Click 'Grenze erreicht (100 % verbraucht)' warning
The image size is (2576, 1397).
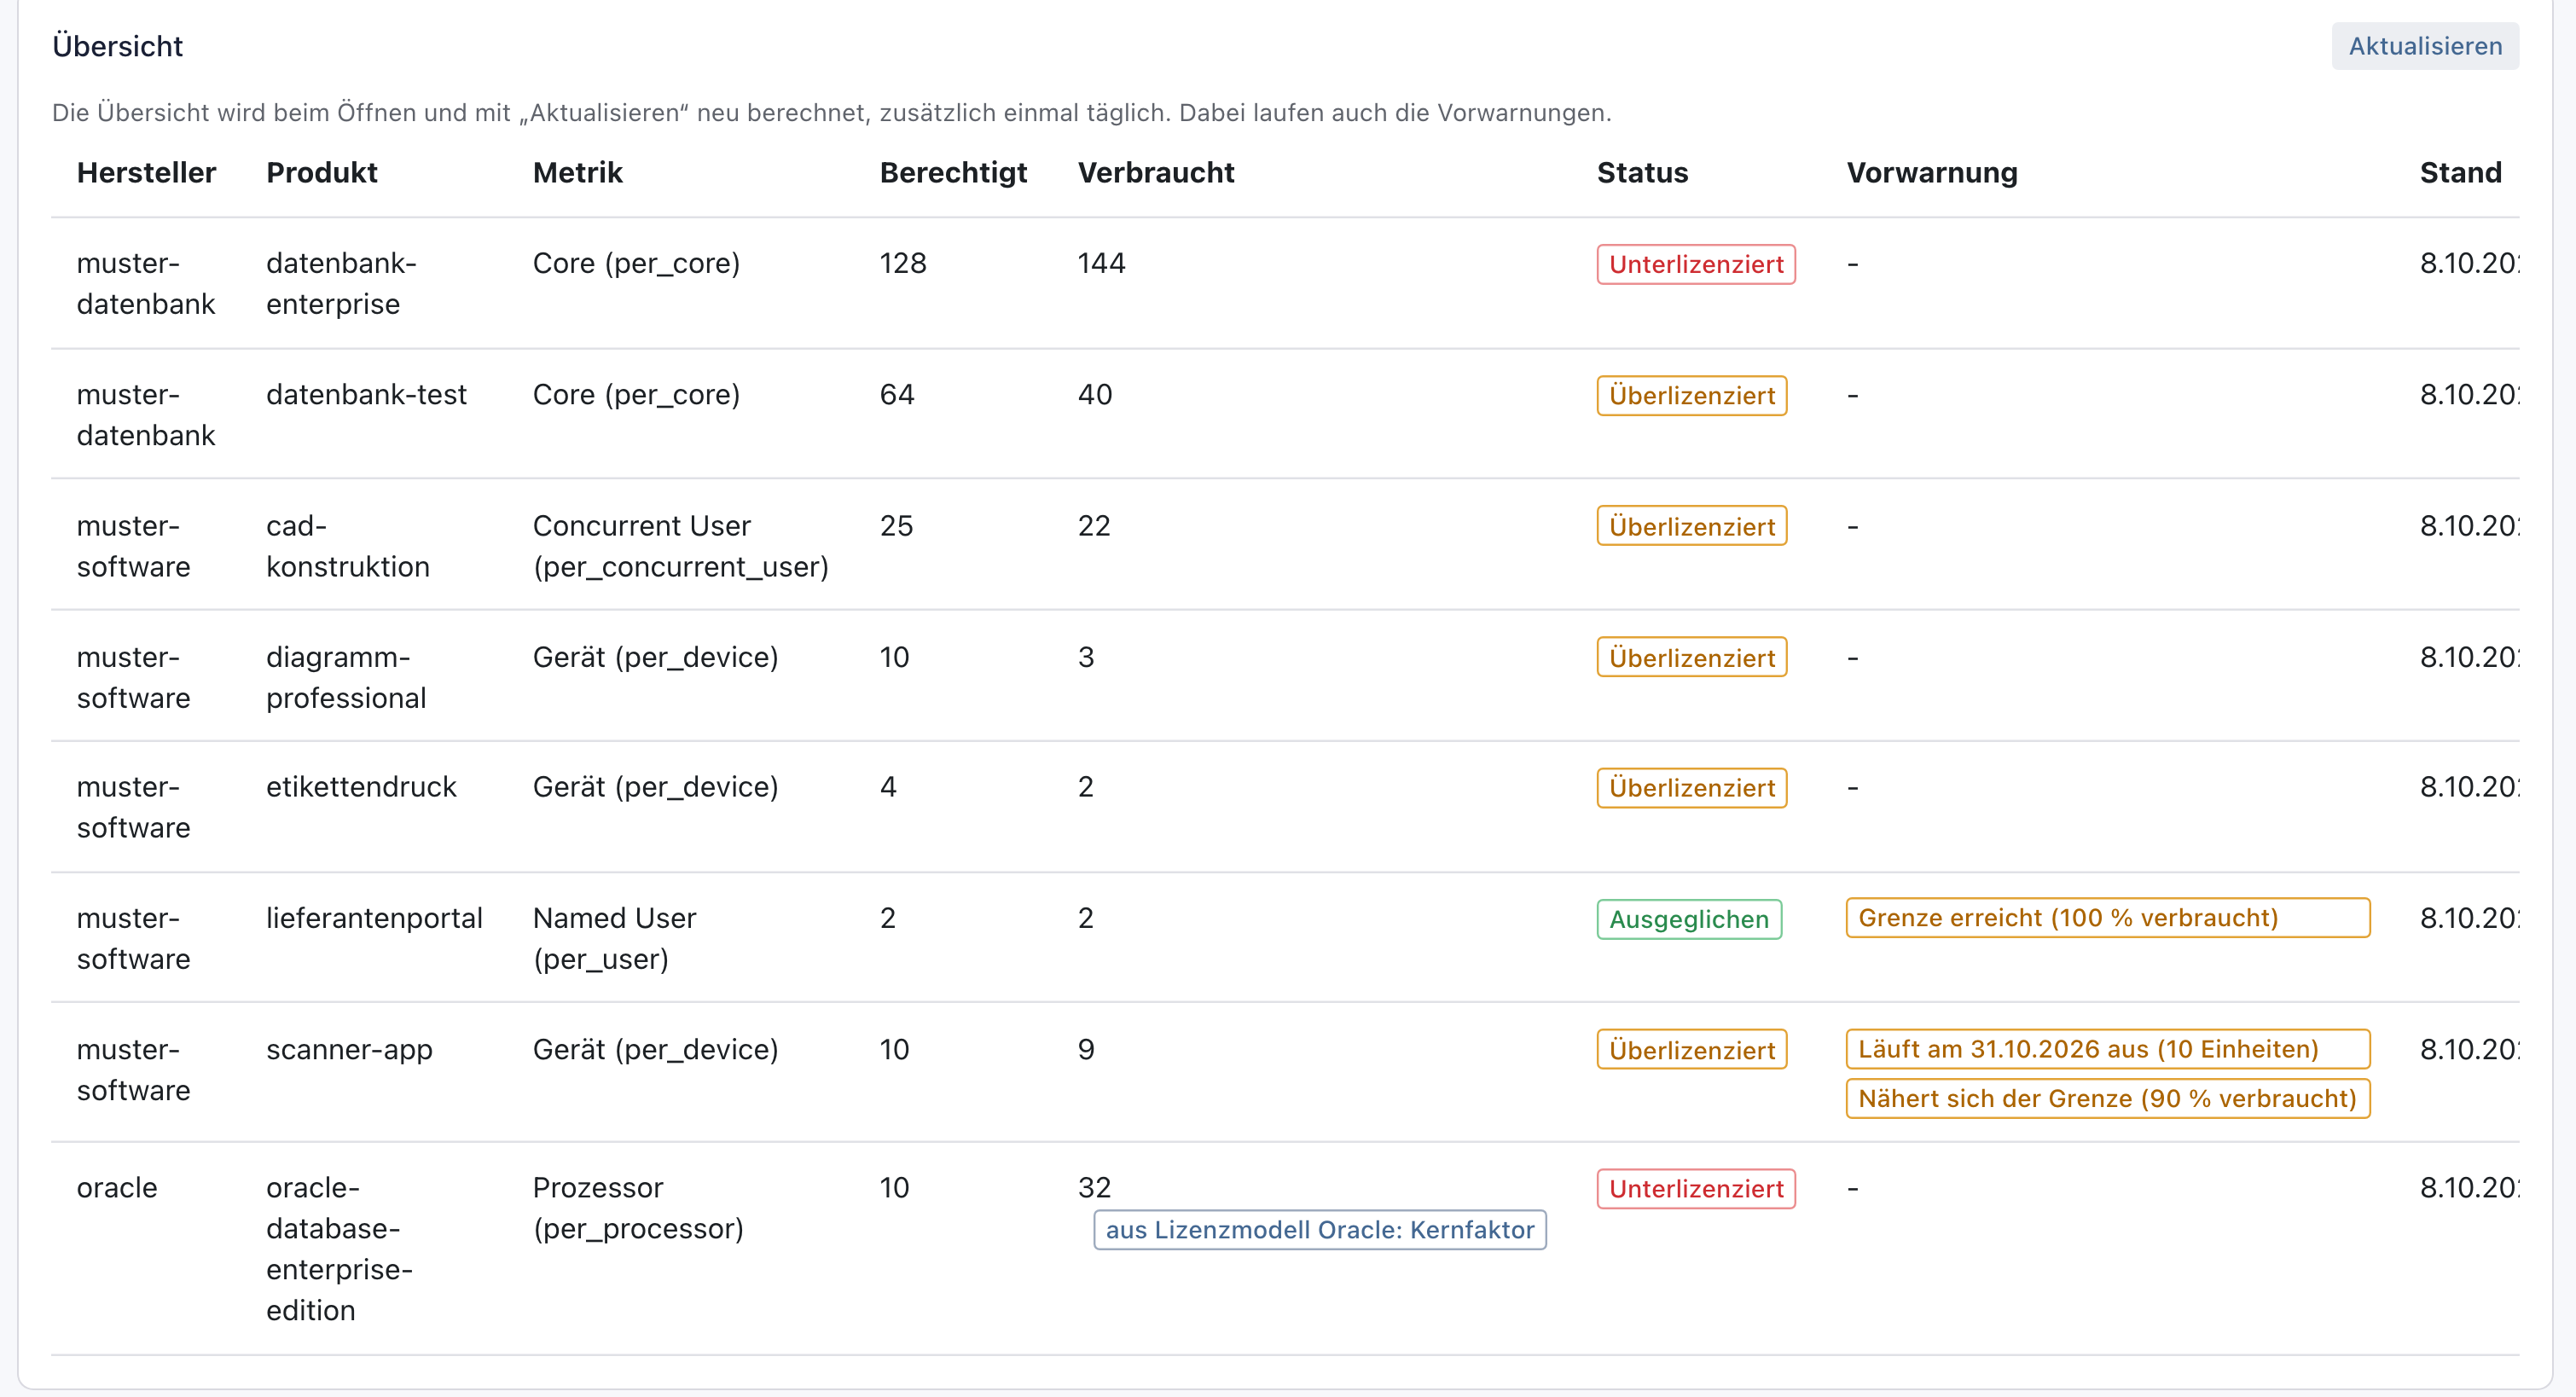click(x=2107, y=917)
